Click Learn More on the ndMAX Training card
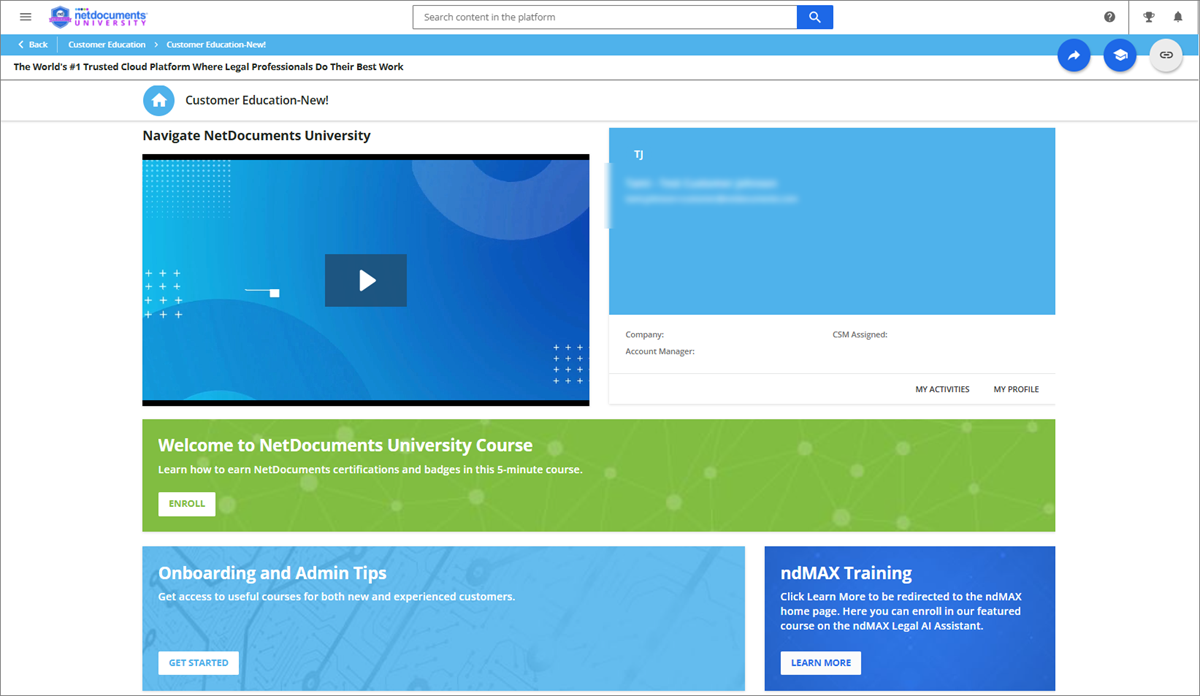The image size is (1200, 696). tap(820, 662)
